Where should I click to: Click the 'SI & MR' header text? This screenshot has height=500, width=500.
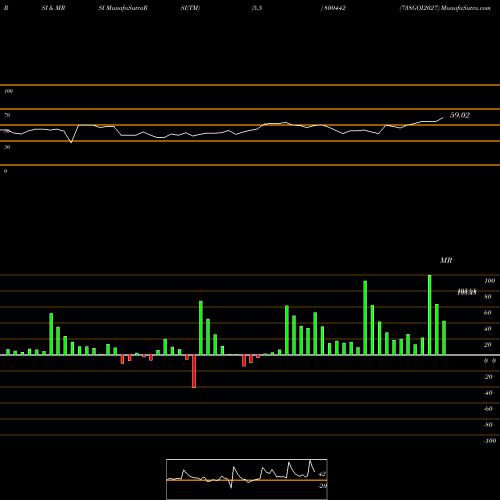(53, 8)
